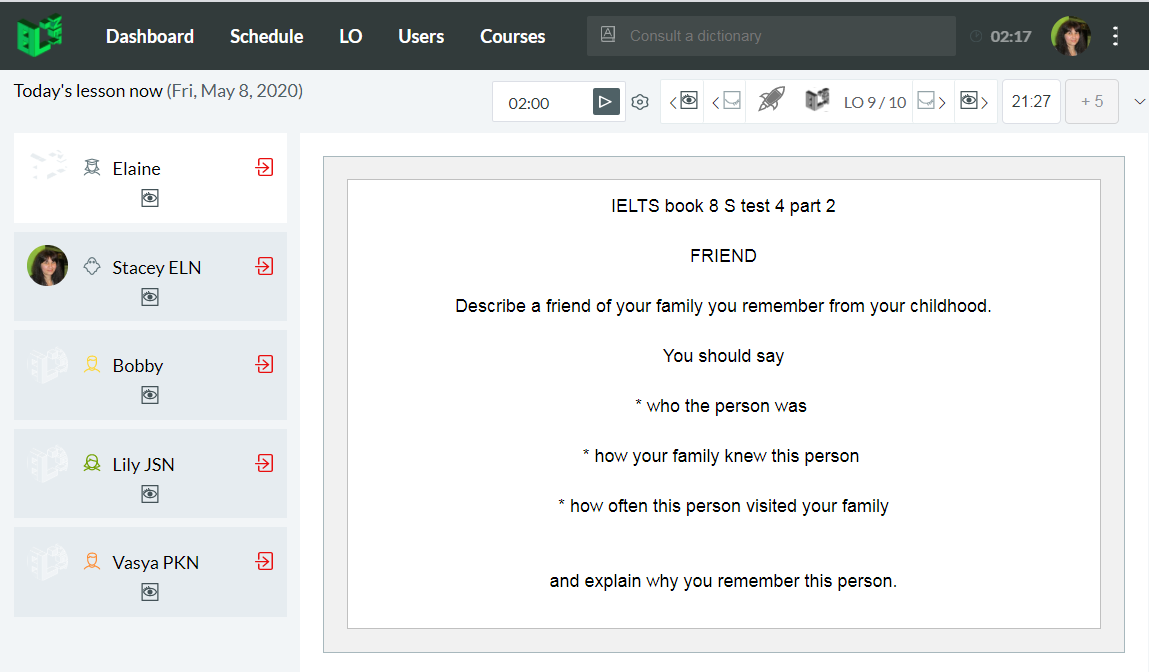Click 'how often this person visited your family'
The image size is (1153, 672).
[724, 506]
